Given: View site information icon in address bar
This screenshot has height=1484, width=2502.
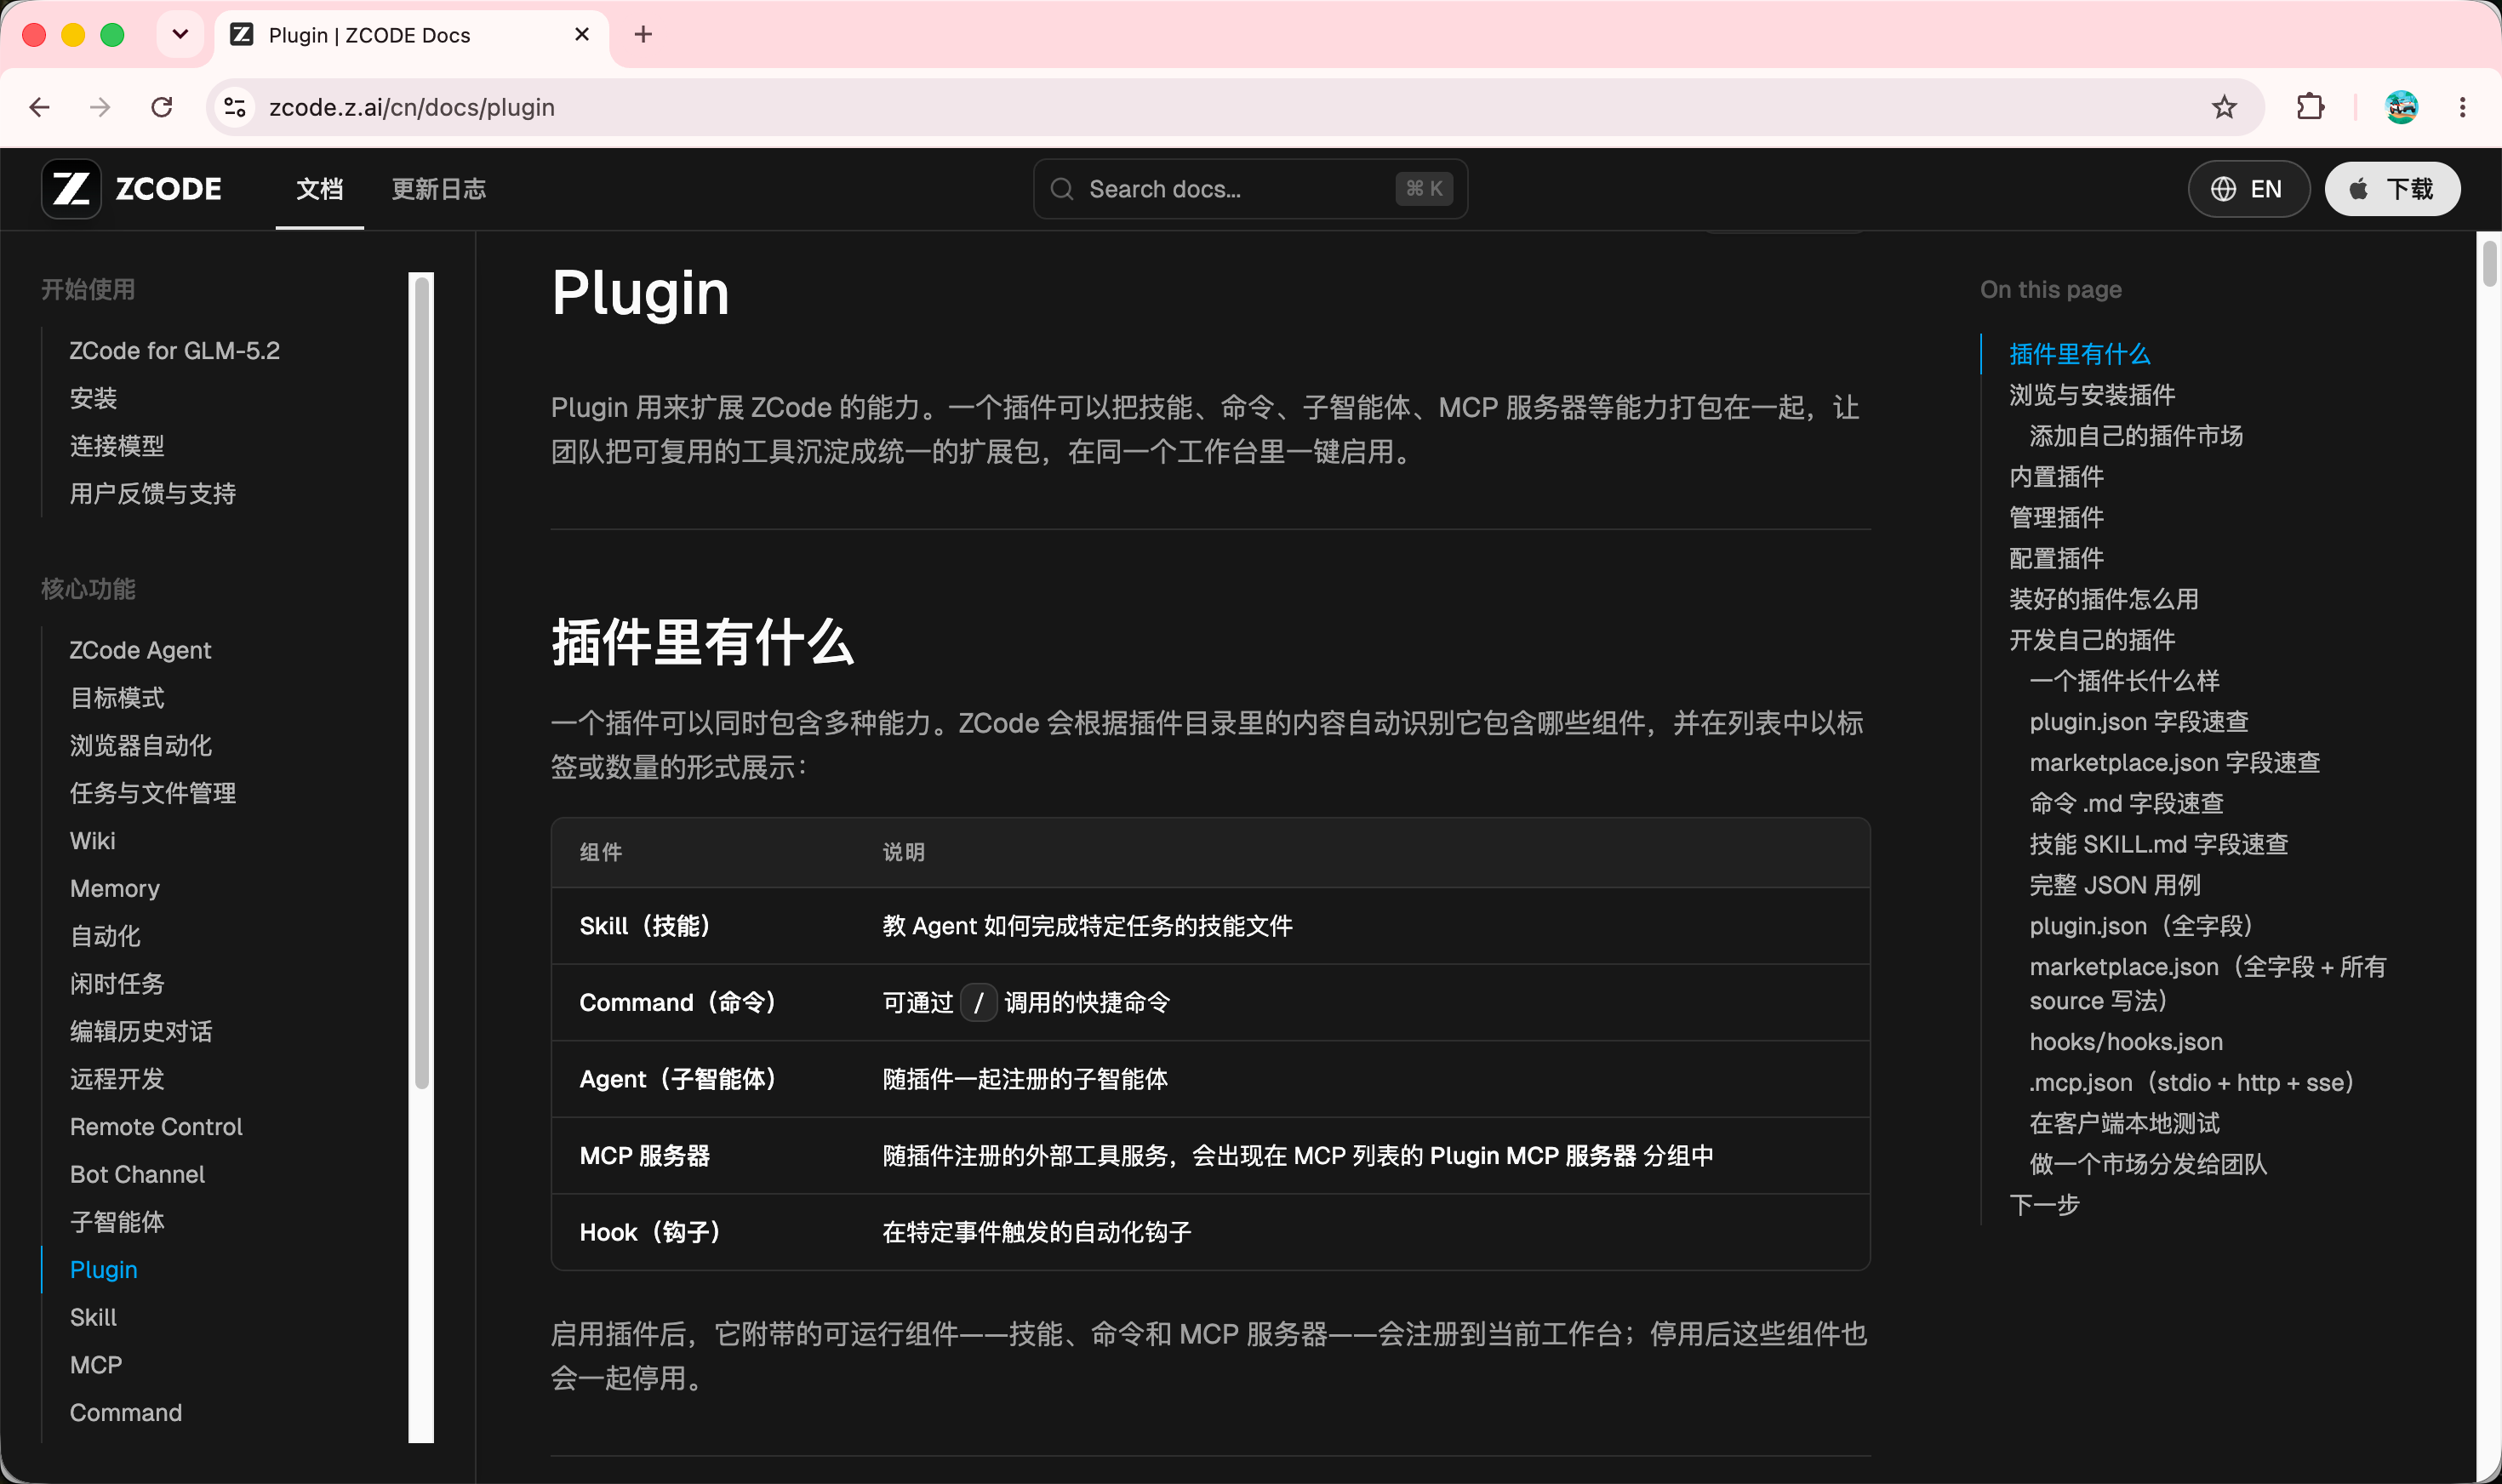Looking at the screenshot, I should click(235, 107).
